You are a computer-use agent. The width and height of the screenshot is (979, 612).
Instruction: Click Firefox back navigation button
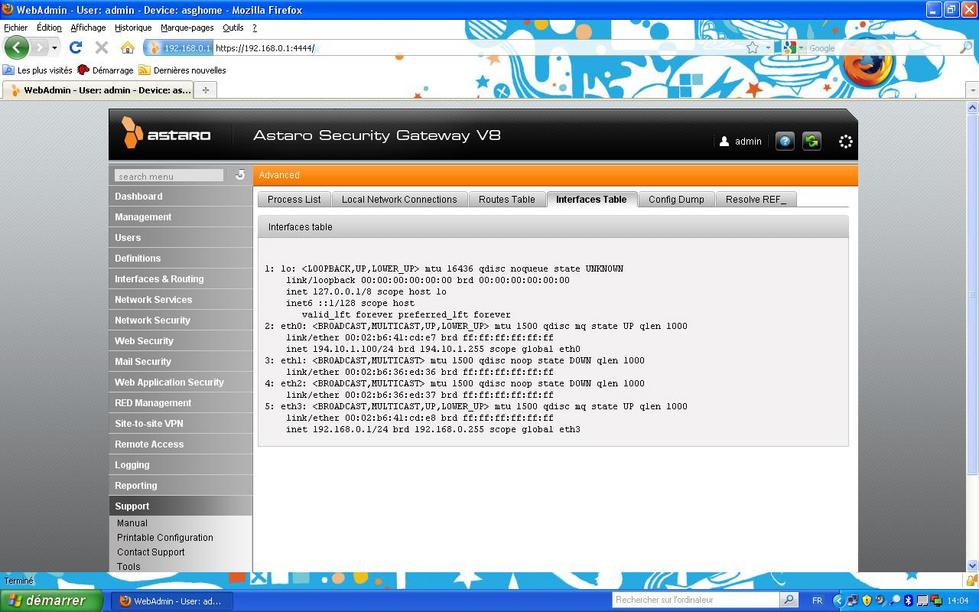pos(17,47)
